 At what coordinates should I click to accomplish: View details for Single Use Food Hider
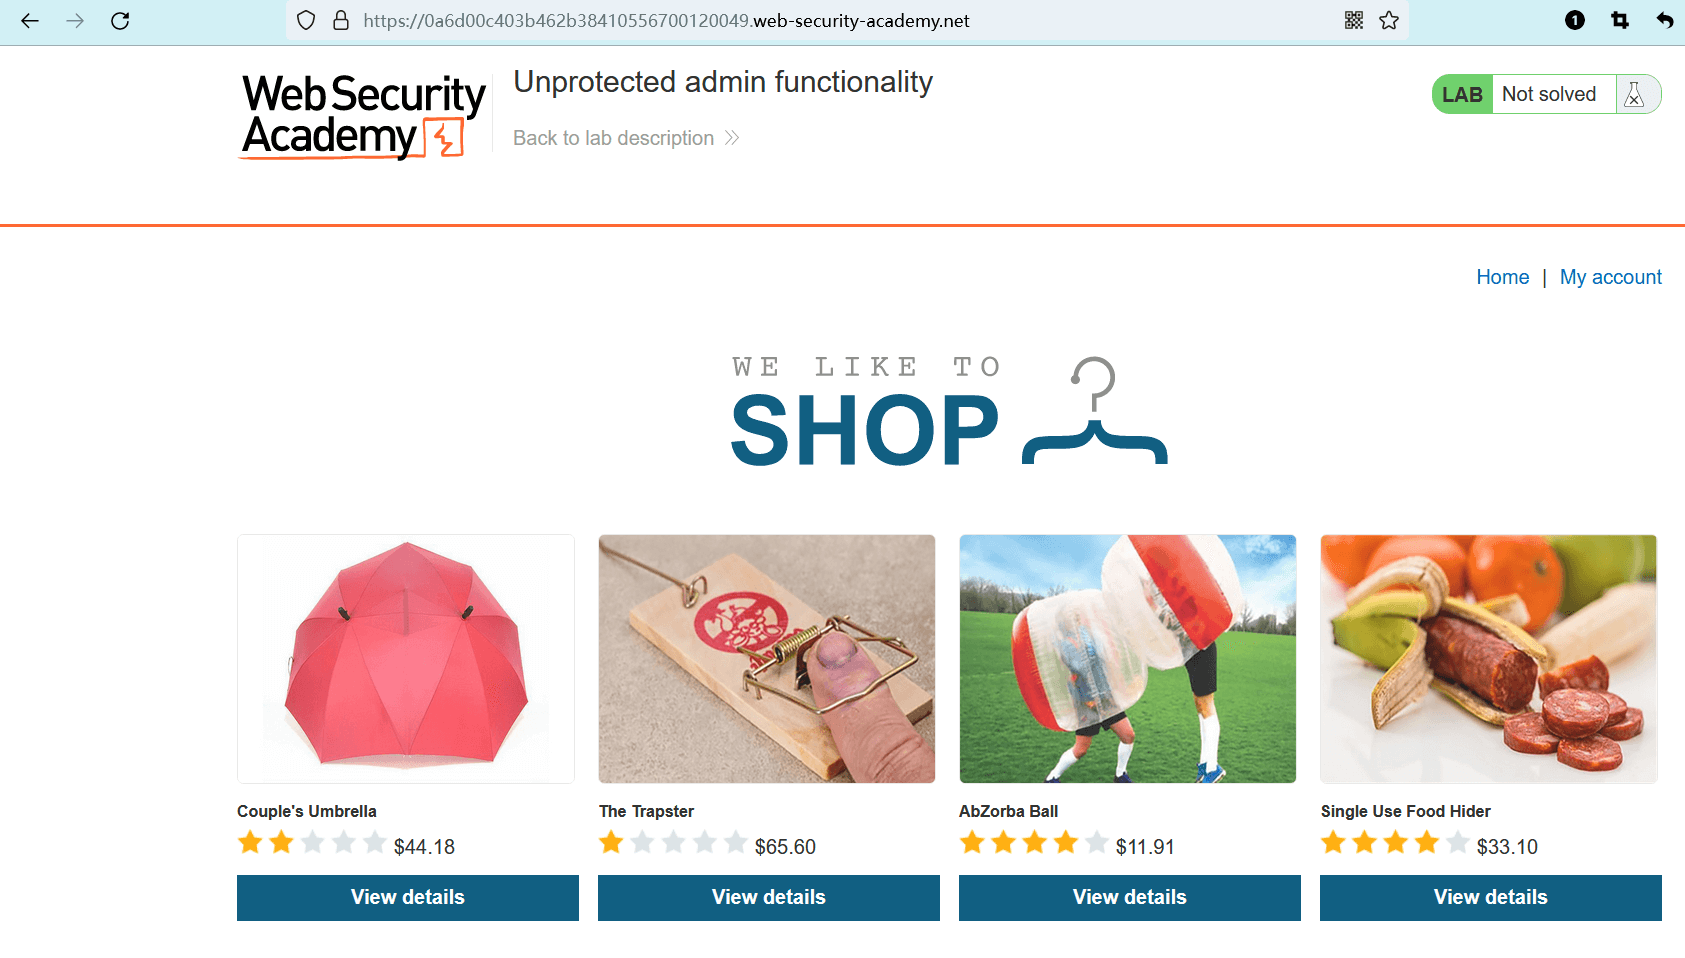[1490, 897]
